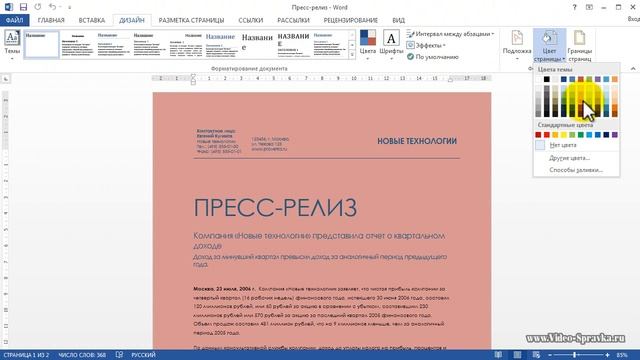Click the zoom out minus button
The height and width of the screenshot is (360, 640).
[x=550, y=355]
